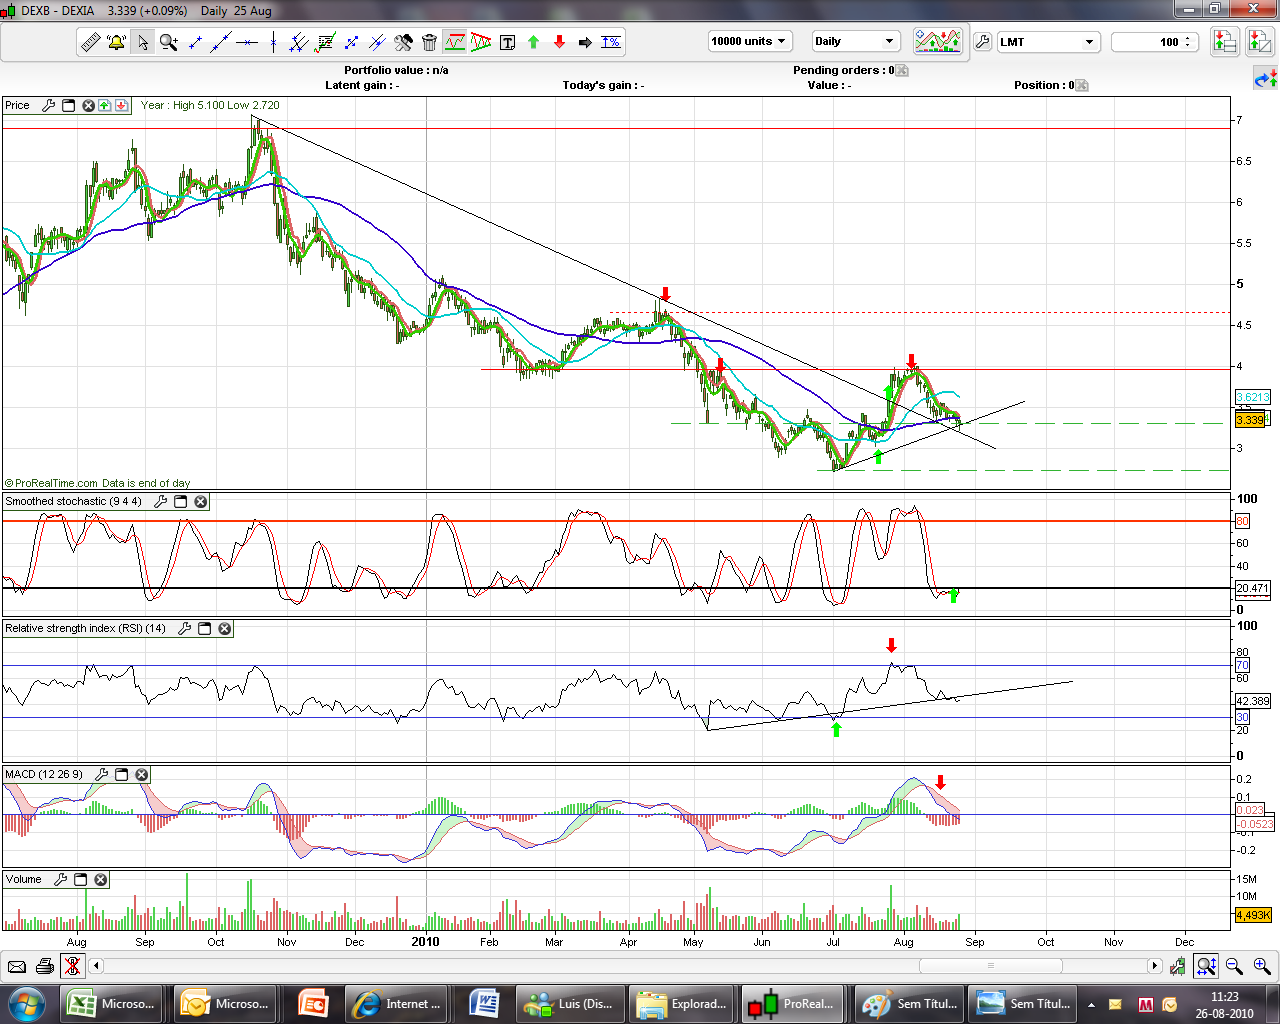
Task: Click the zoom in magnifier at bottom right
Action: click(x=1262, y=966)
